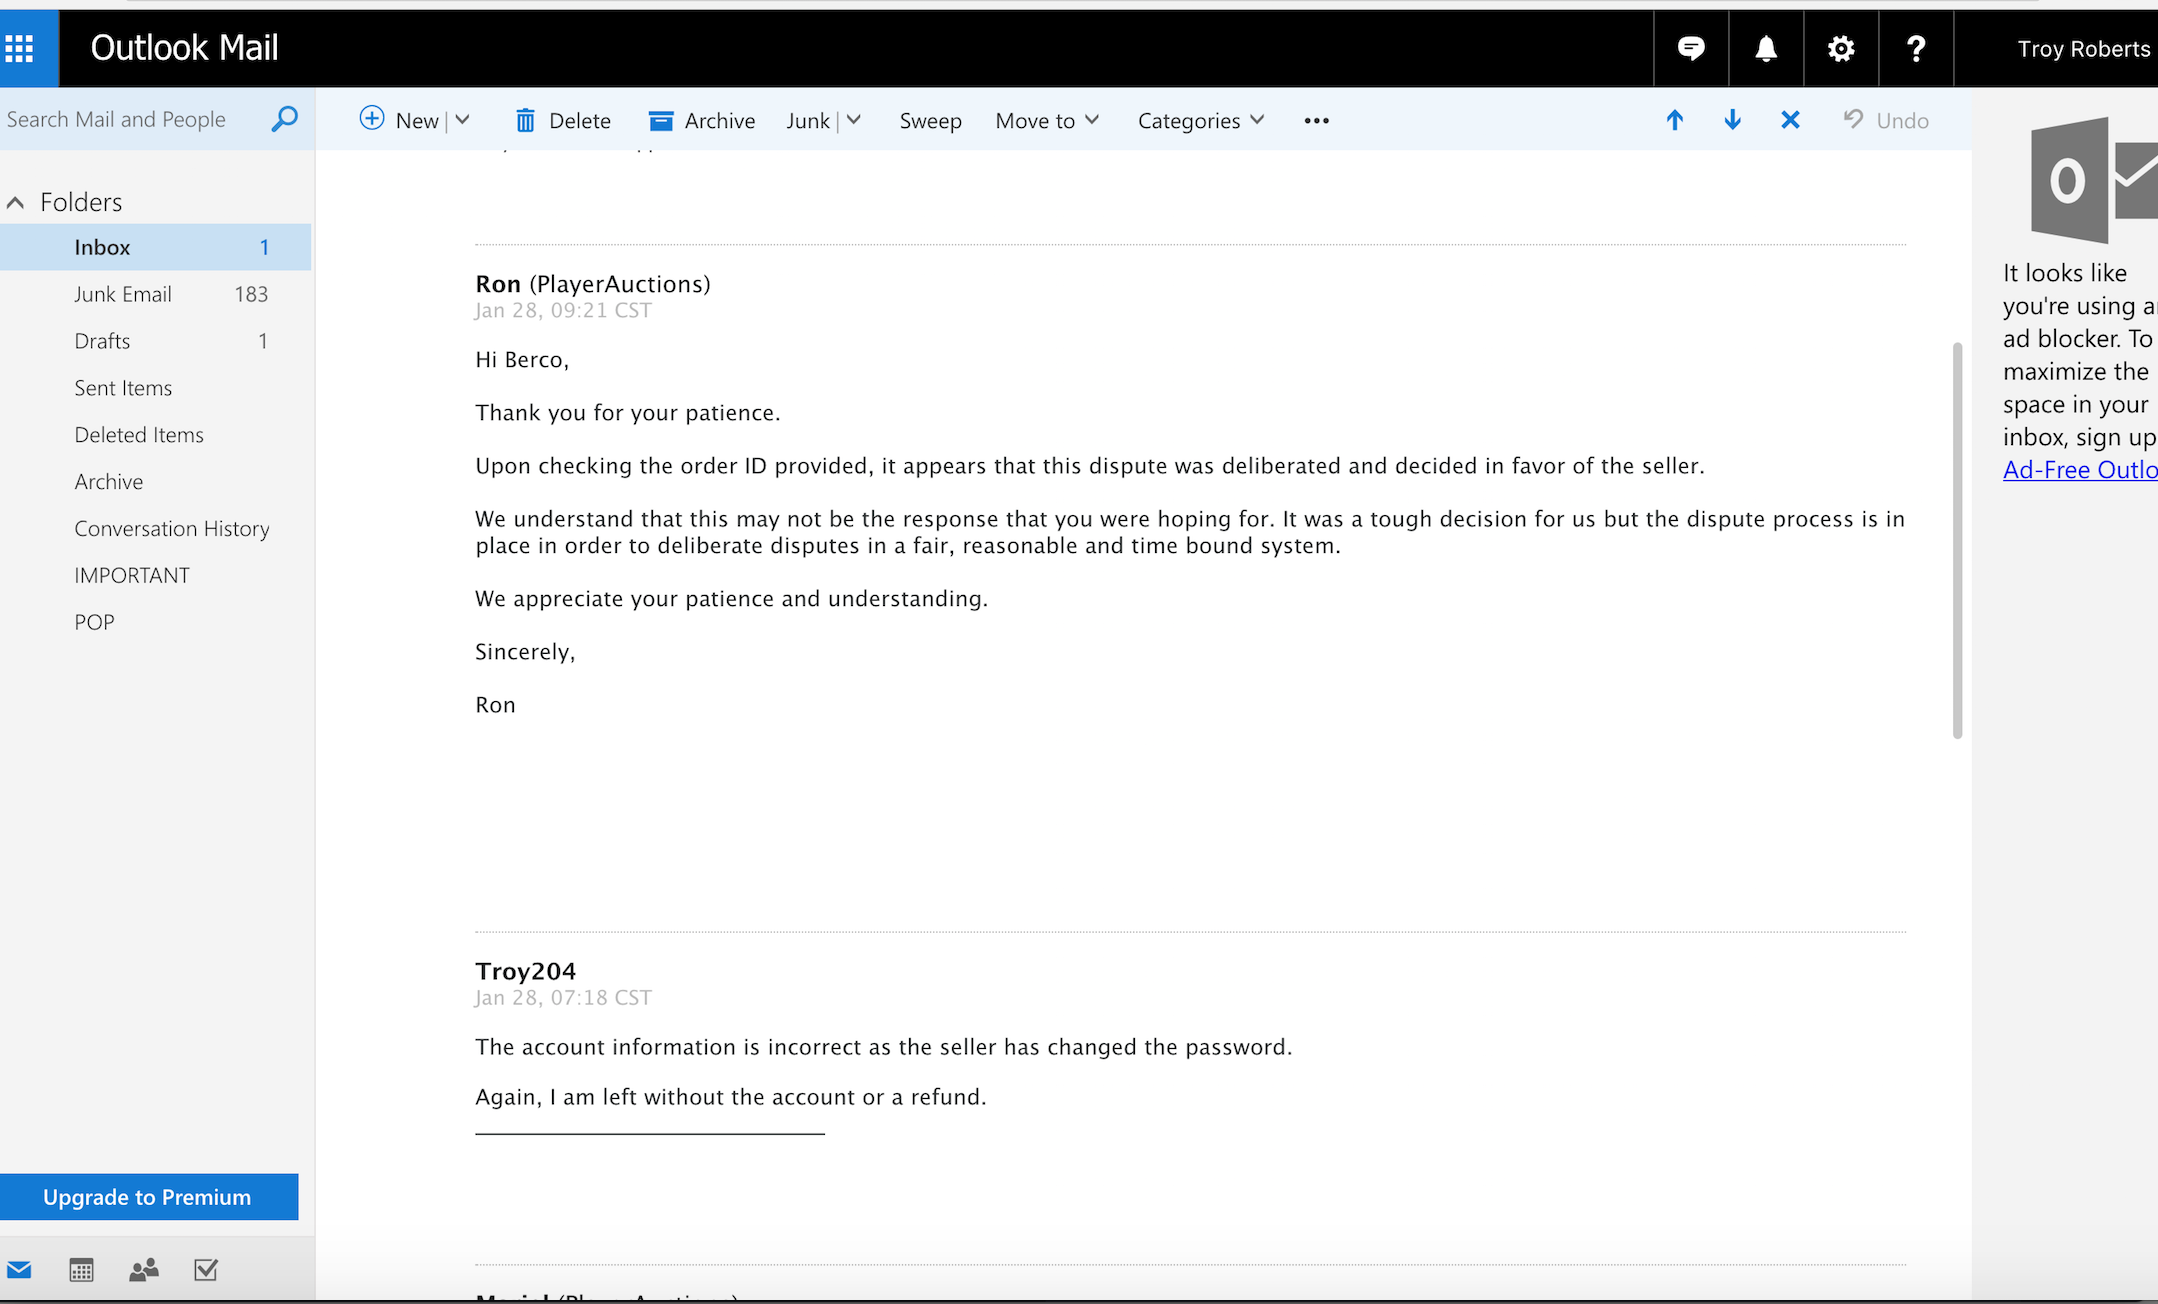This screenshot has width=2158, height=1304.
Task: Open the app launcher grid icon
Action: click(x=20, y=48)
